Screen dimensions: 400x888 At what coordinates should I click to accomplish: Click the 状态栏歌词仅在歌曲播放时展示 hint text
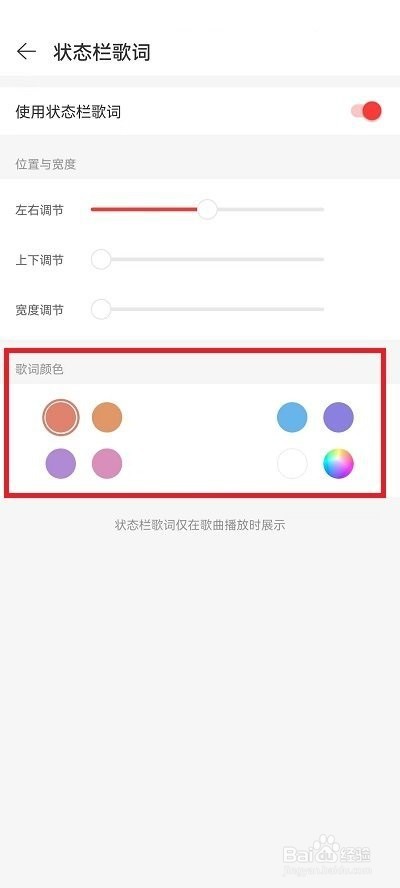(200, 525)
